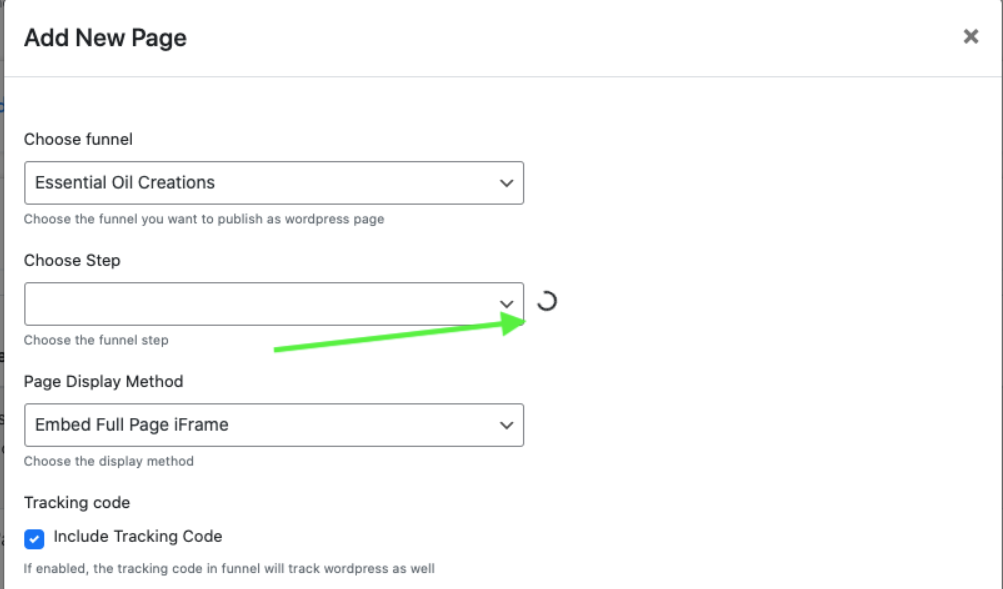The image size is (1003, 589).
Task: Click the tracking code description text
Action: 229,569
